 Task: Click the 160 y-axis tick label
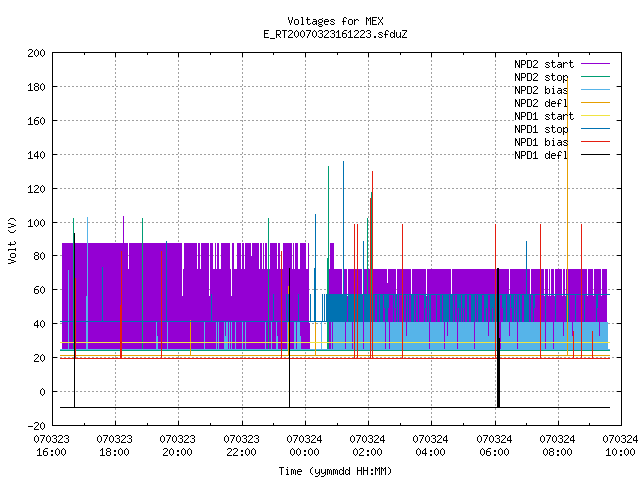pyautogui.click(x=36, y=121)
